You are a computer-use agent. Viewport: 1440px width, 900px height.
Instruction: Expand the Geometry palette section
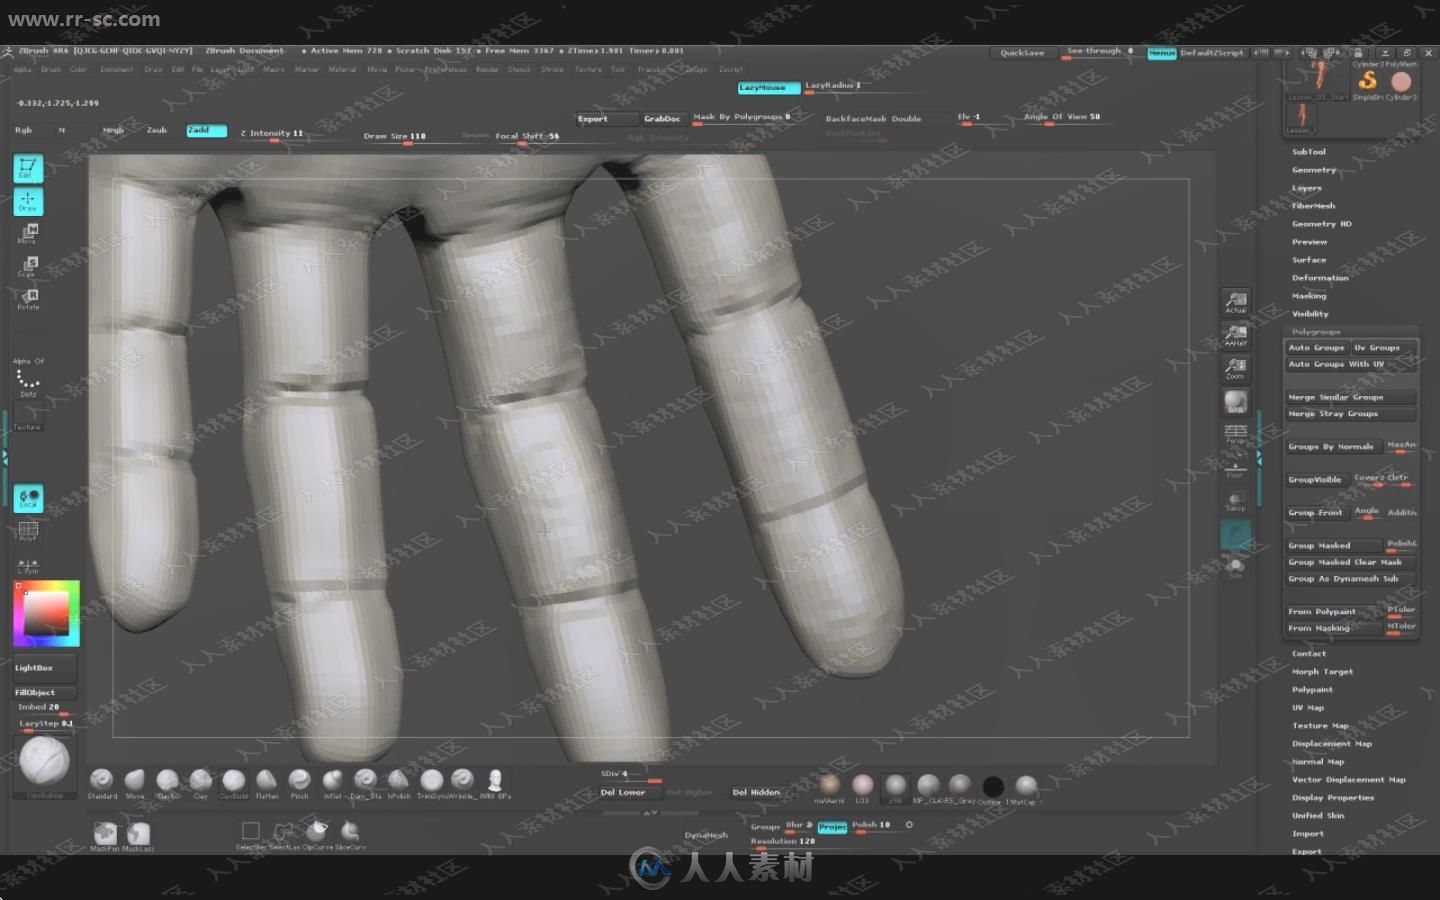pyautogui.click(x=1314, y=170)
